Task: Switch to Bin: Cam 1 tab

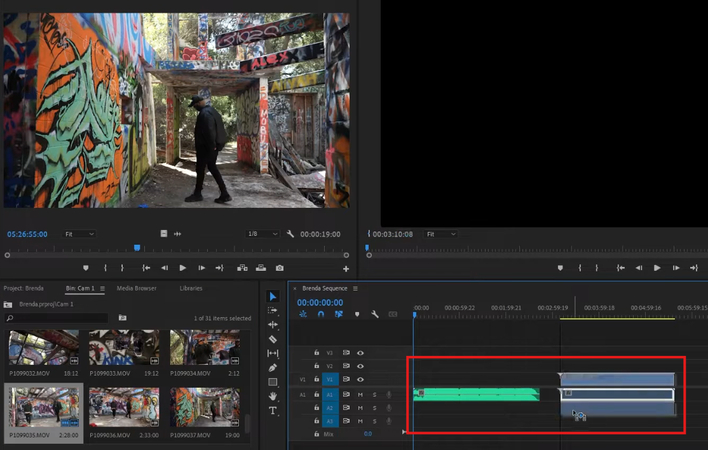Action: [80, 288]
